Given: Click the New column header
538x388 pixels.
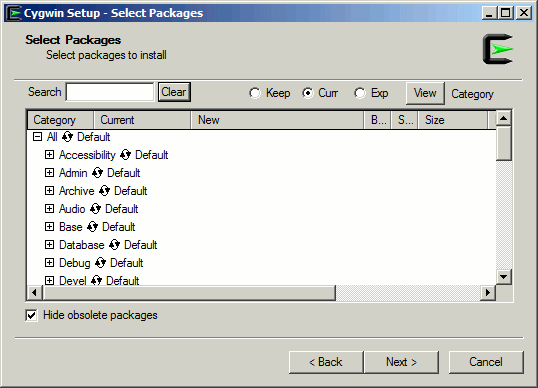Looking at the screenshot, I should point(277,120).
